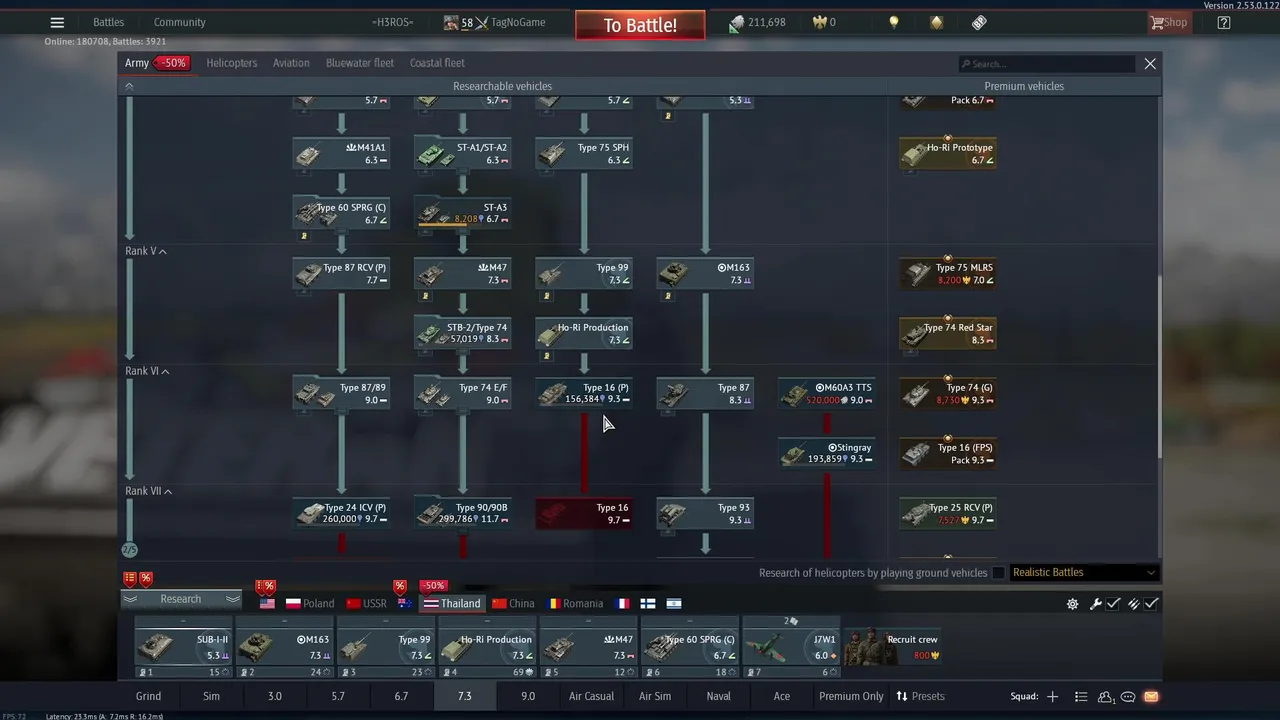Select the Ho-Ri Production crew slot

coord(487,647)
